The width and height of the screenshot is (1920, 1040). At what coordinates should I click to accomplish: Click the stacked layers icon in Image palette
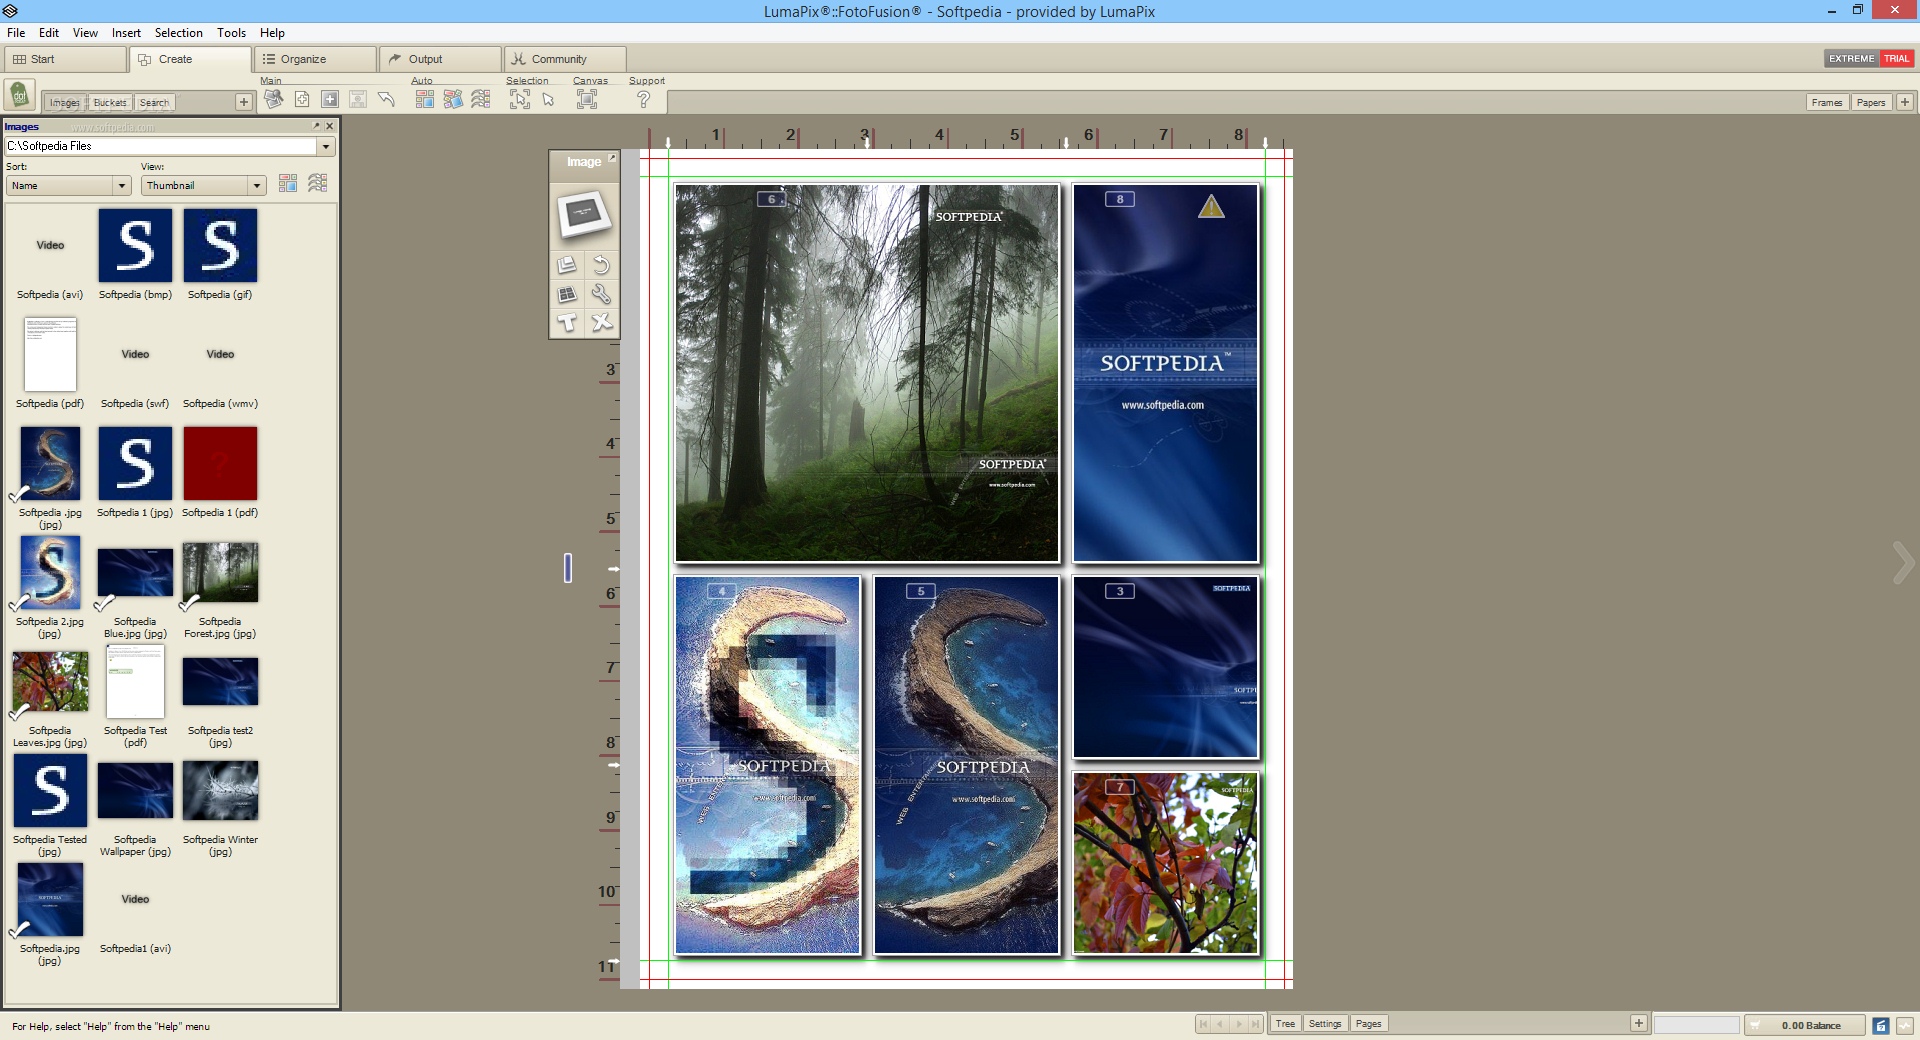(x=567, y=265)
